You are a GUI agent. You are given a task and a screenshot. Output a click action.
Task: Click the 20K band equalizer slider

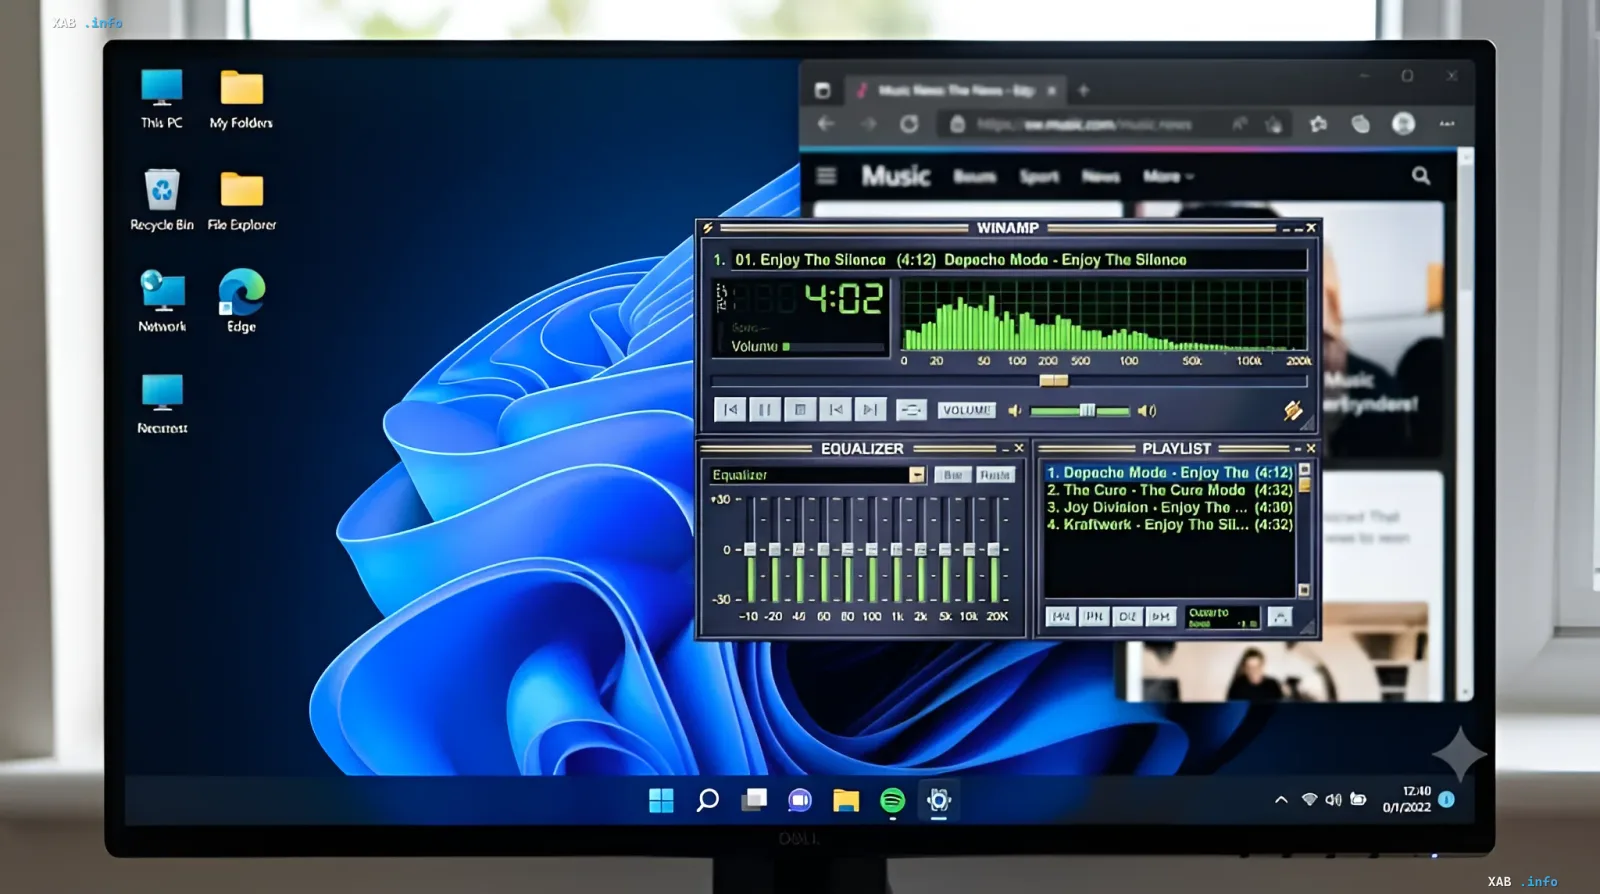994,549
